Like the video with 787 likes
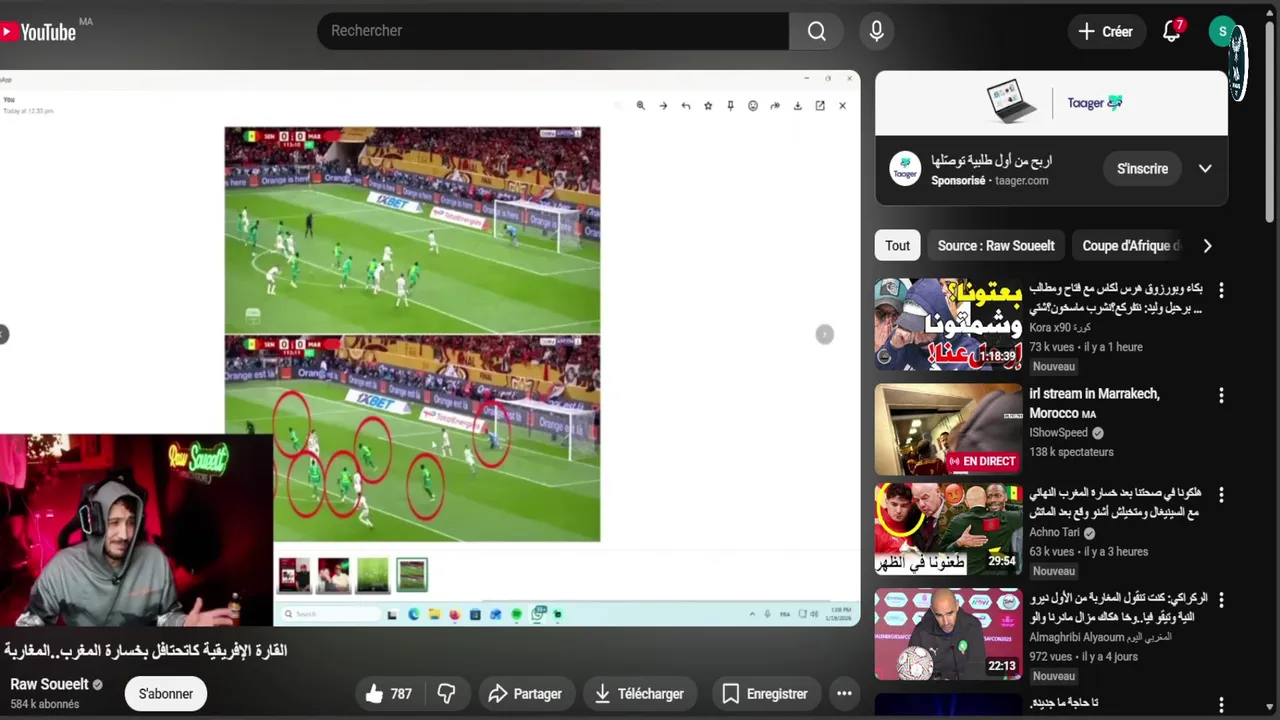 (x=389, y=694)
